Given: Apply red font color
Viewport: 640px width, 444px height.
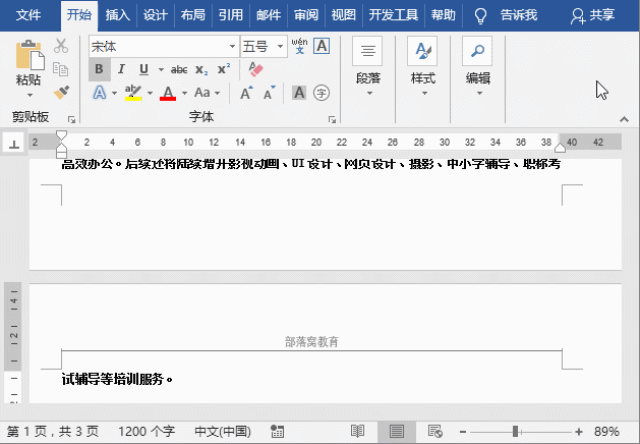Looking at the screenshot, I should pyautogui.click(x=168, y=93).
